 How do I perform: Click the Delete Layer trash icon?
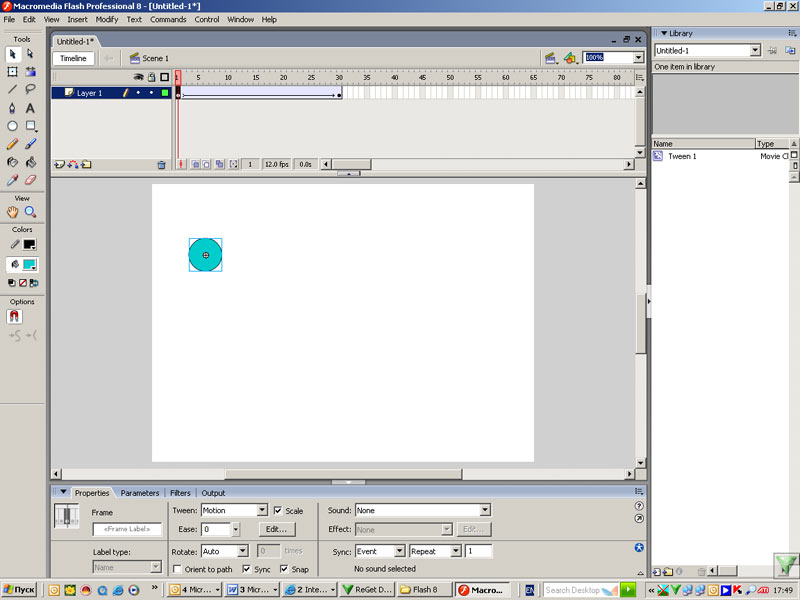pos(161,164)
